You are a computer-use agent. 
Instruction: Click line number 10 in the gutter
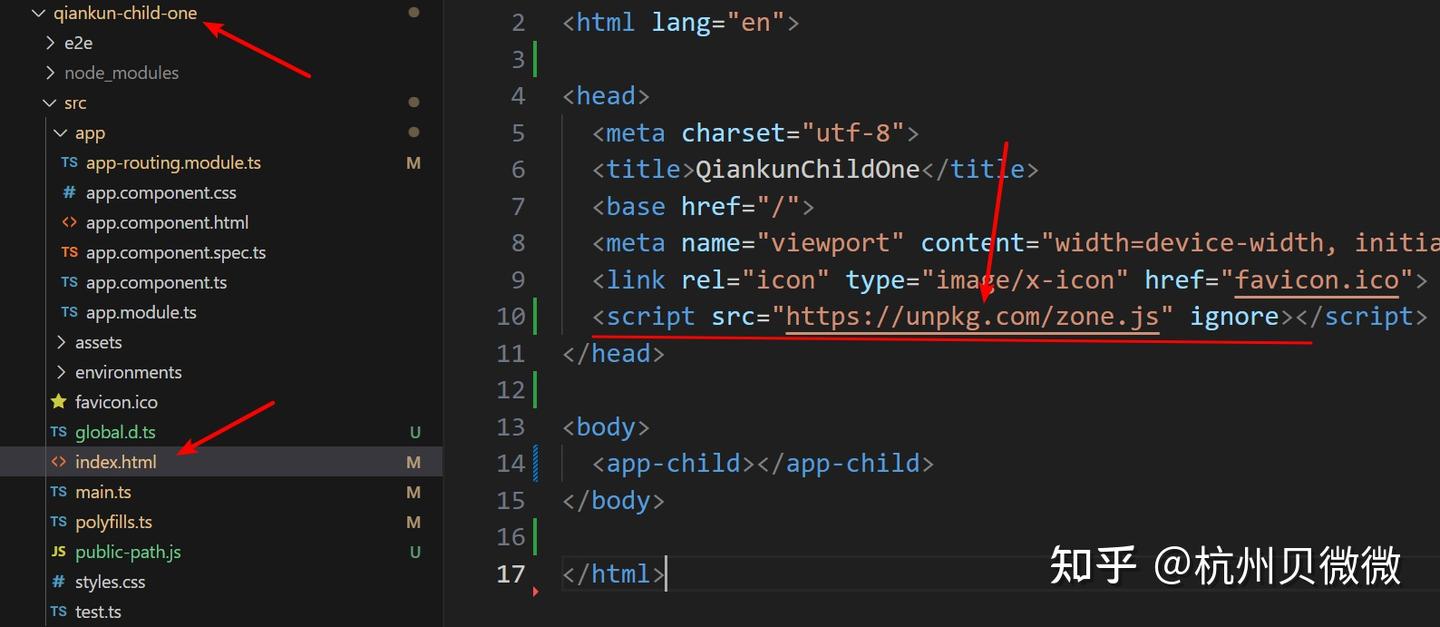pos(511,317)
